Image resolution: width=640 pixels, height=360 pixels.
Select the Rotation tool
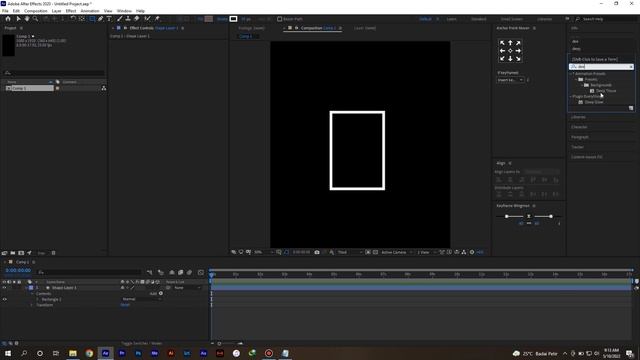[x=73, y=19]
